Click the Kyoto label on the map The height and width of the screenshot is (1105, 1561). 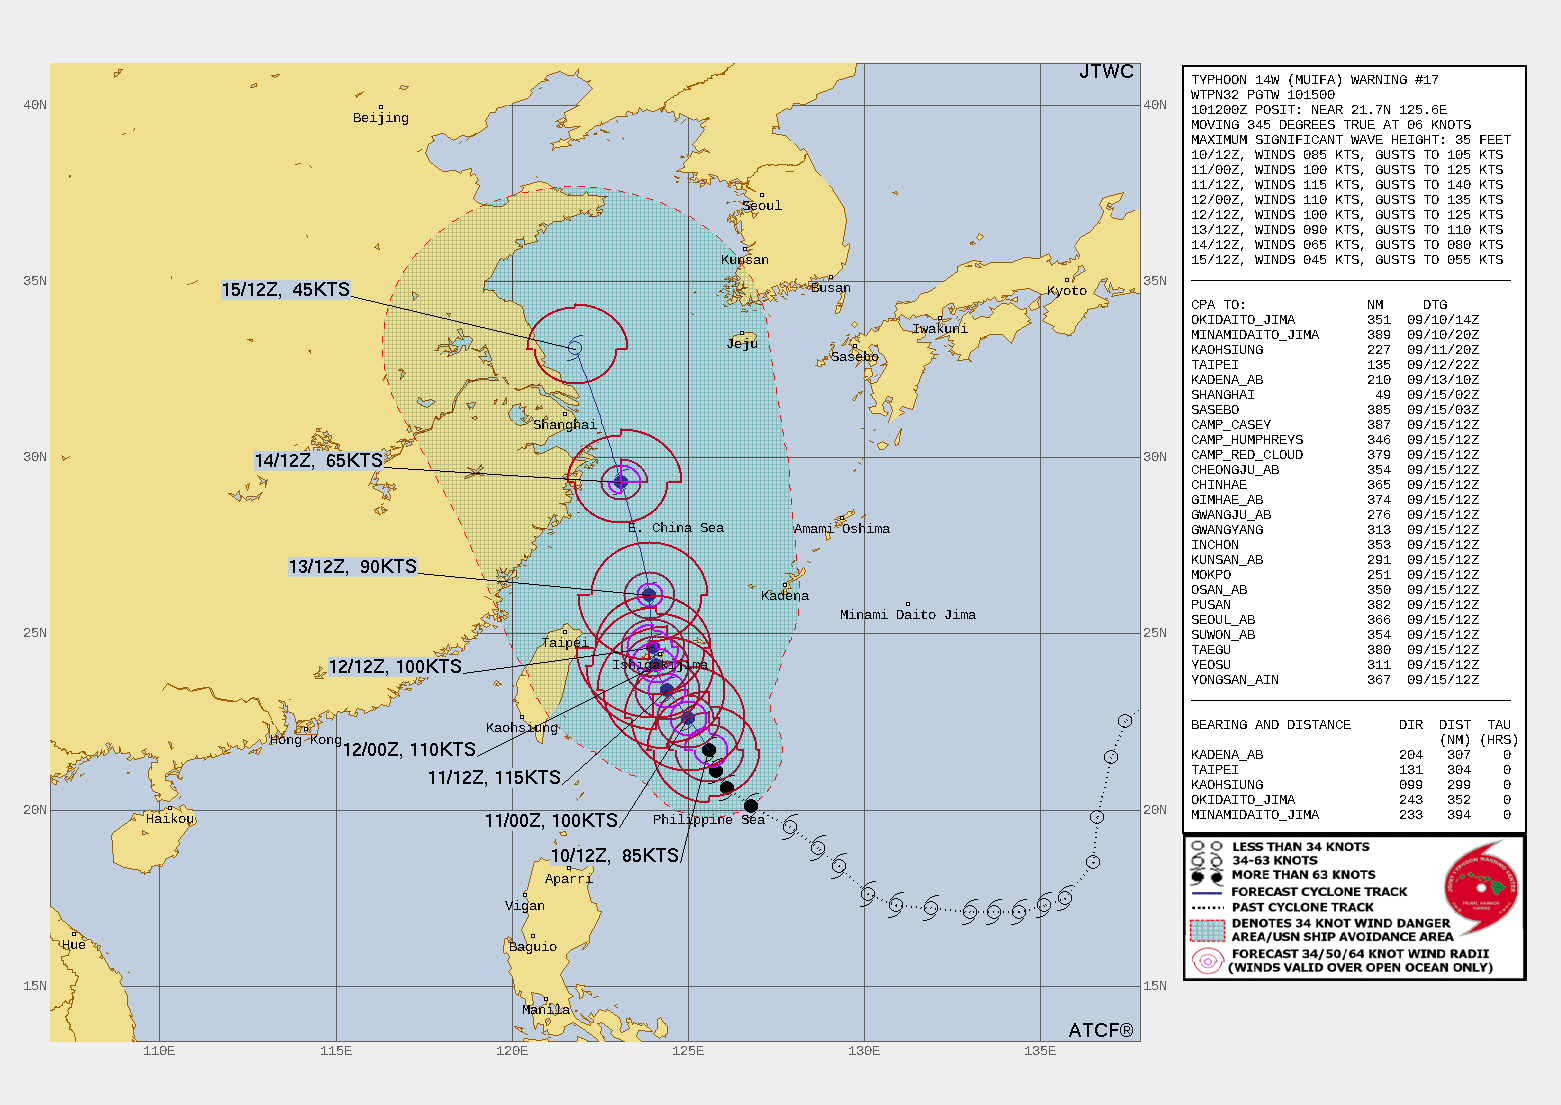[1067, 291]
